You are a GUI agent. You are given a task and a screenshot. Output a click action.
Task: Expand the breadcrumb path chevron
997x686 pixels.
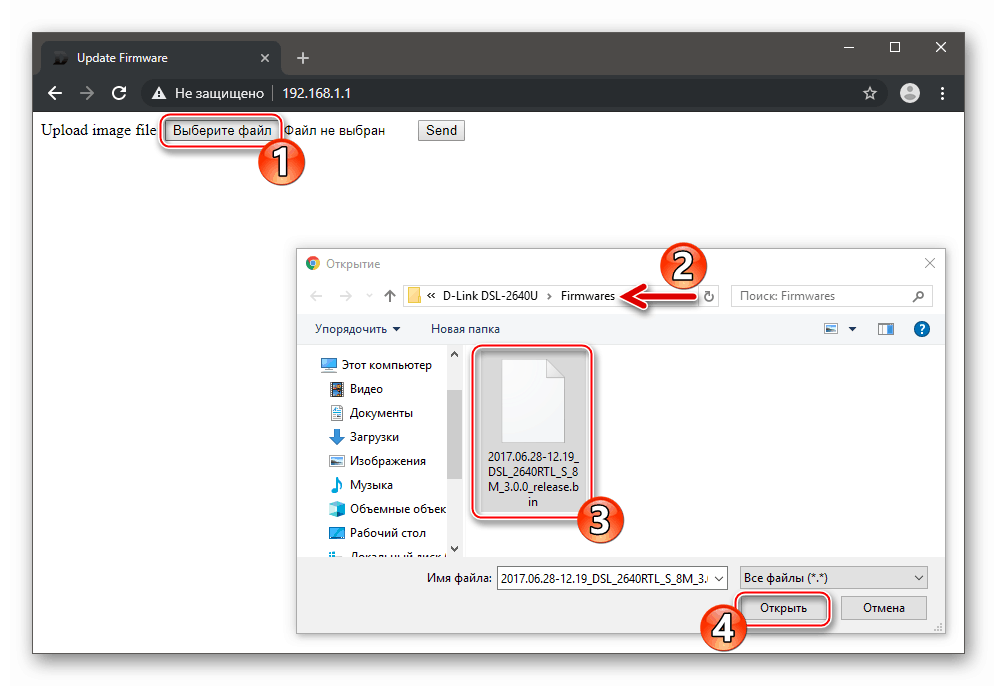coord(431,296)
